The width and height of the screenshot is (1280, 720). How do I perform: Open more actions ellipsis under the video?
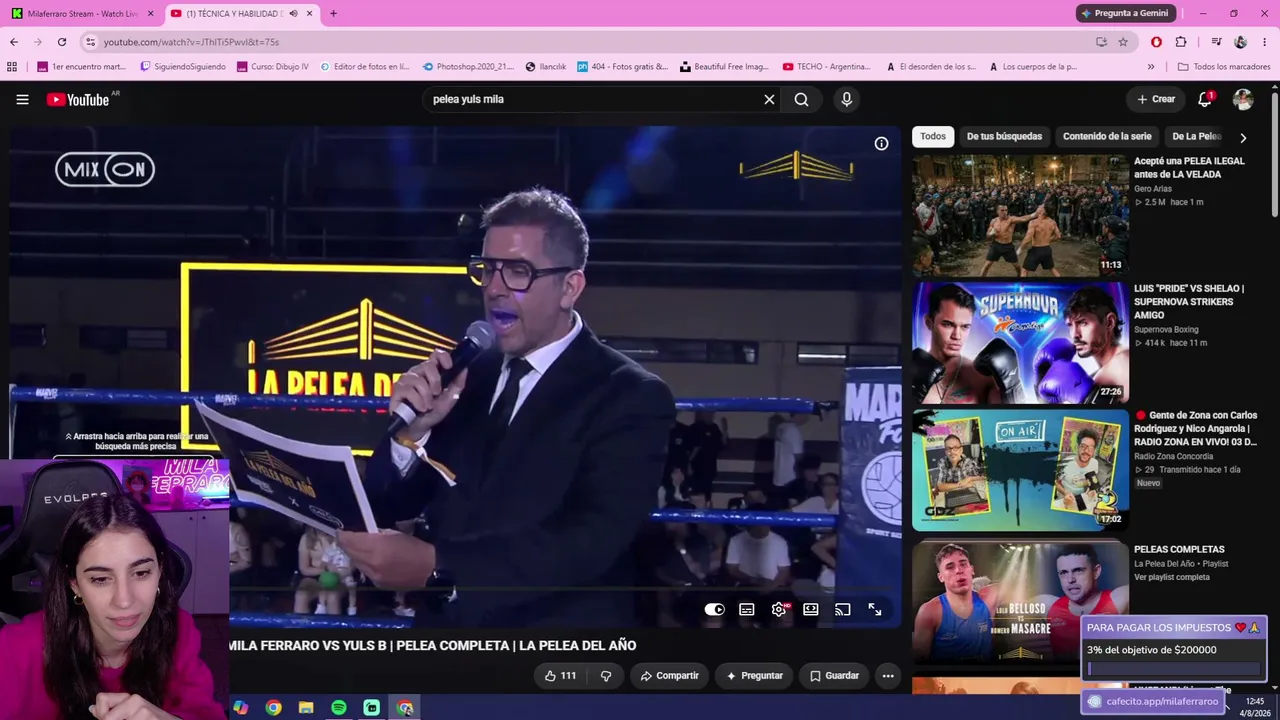pyautogui.click(x=887, y=675)
